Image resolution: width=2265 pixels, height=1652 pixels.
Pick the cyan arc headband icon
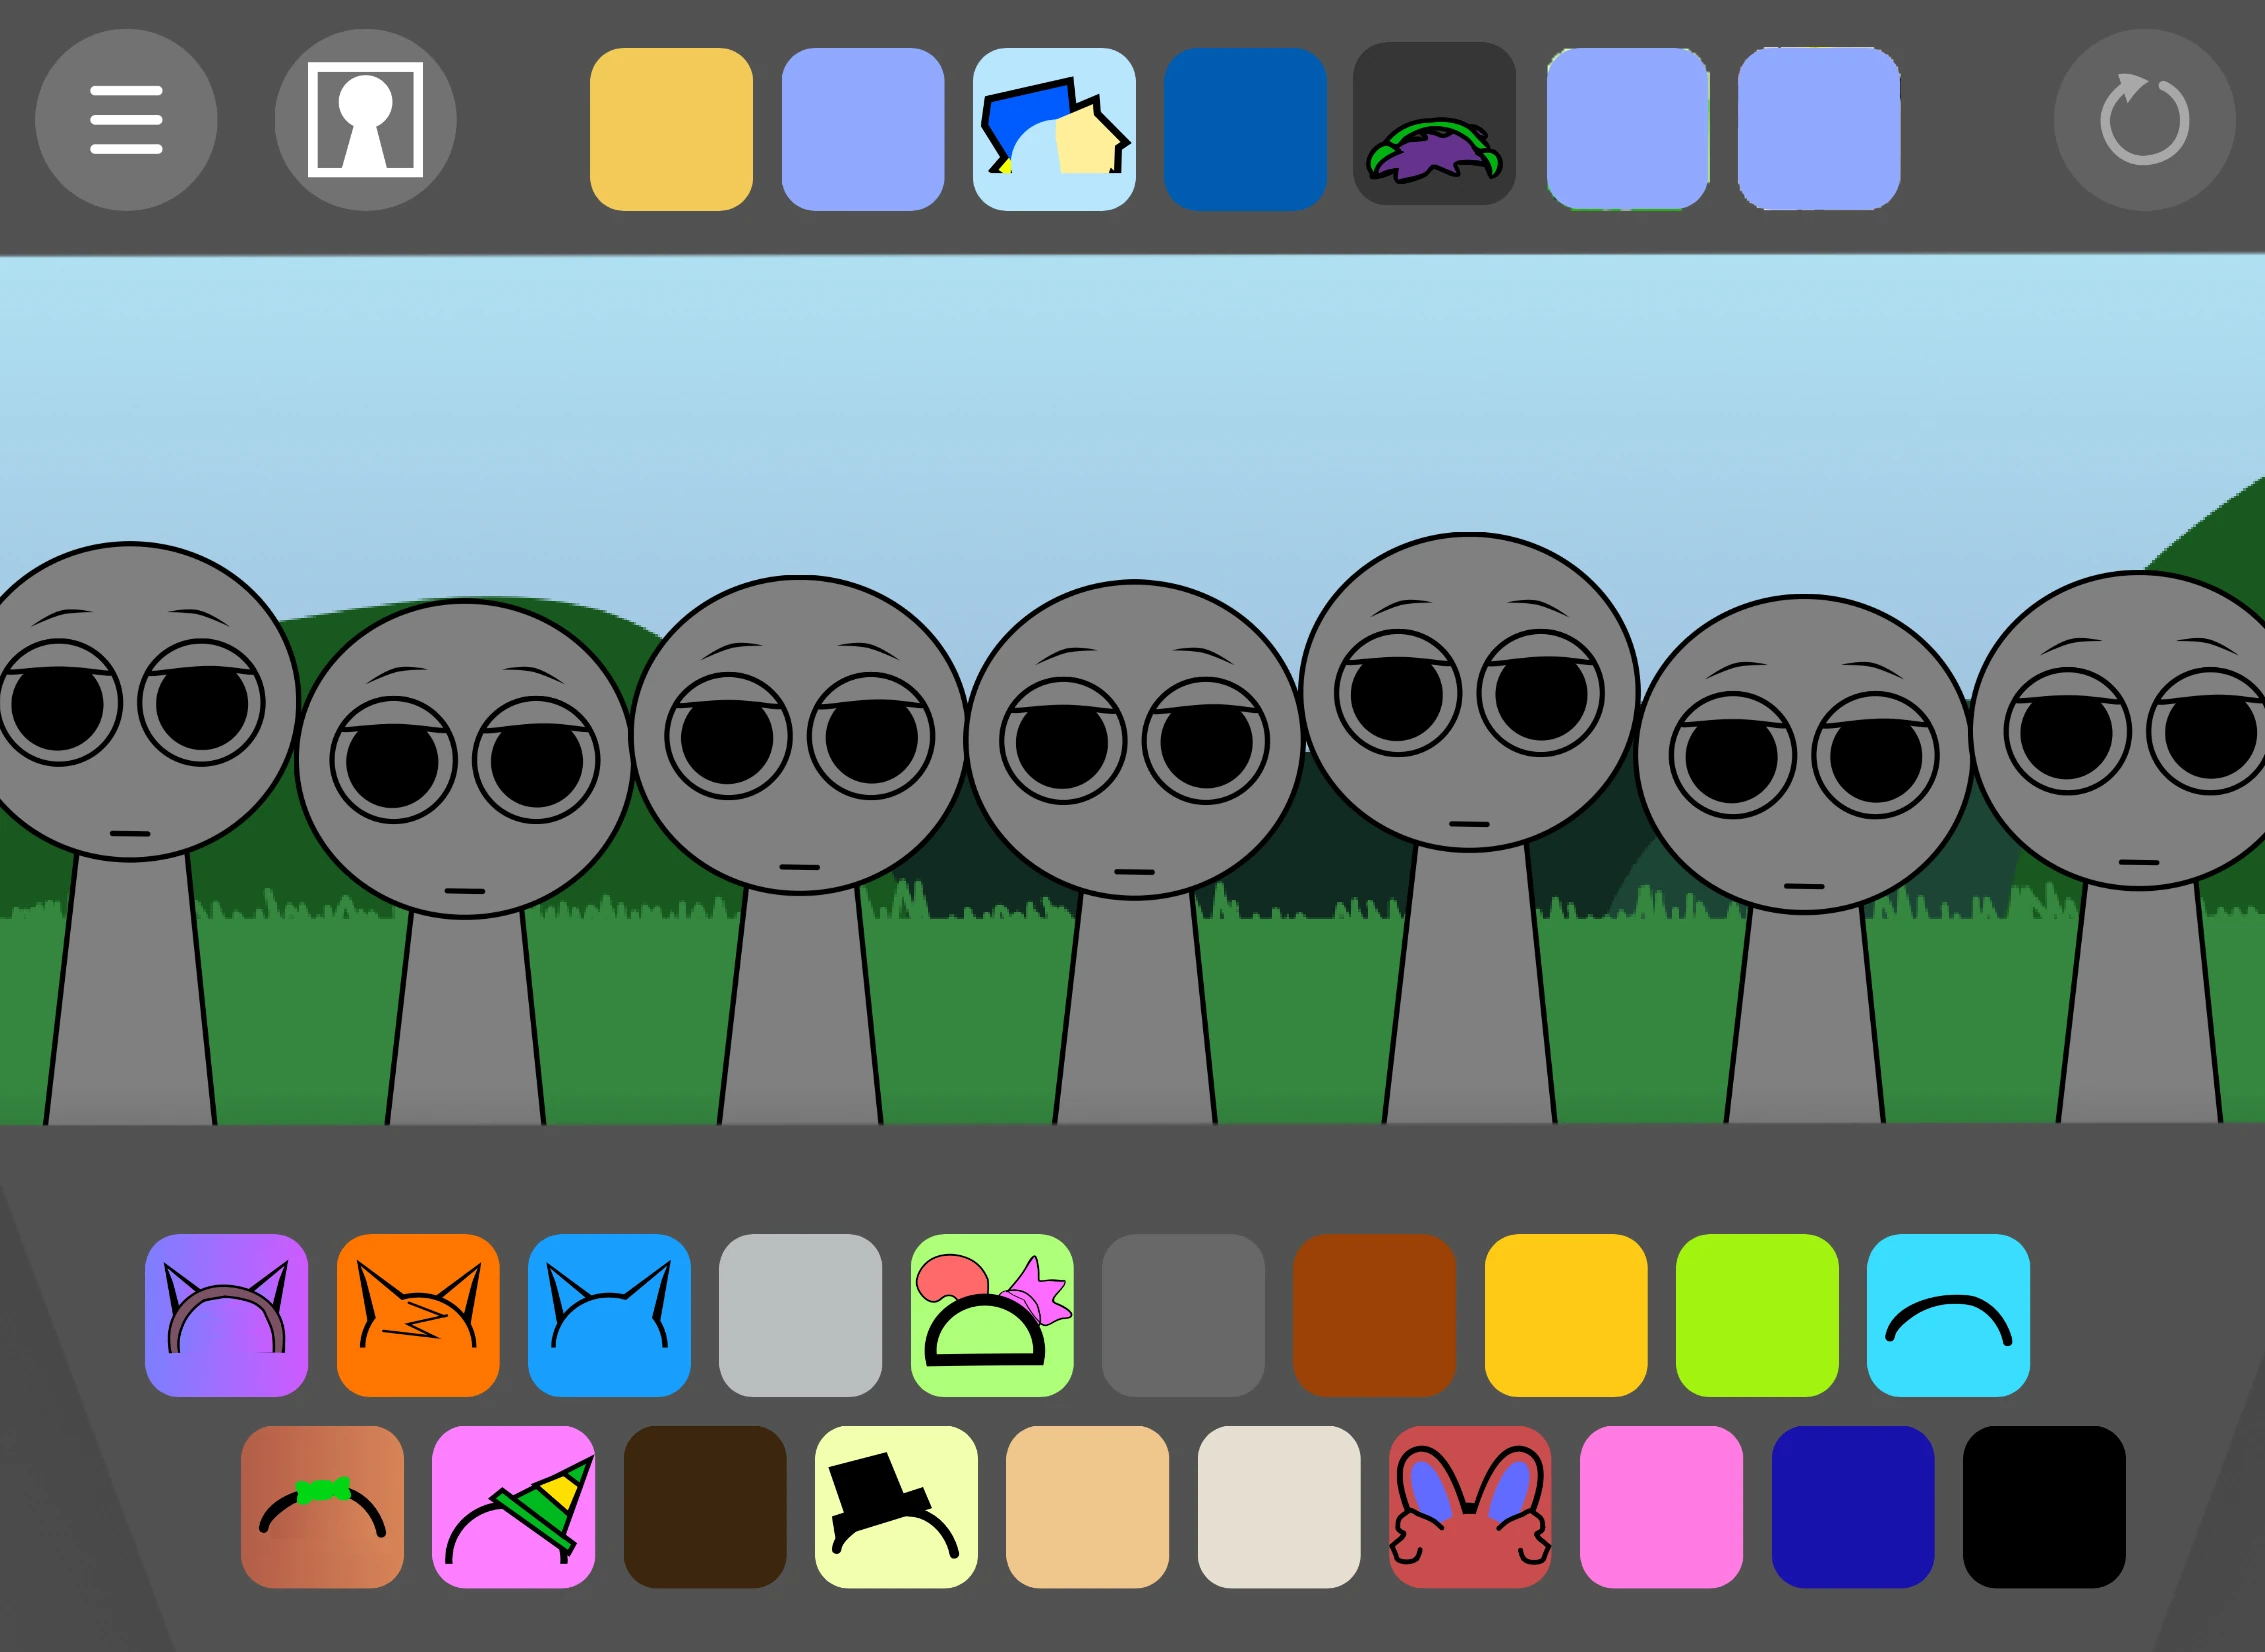coord(1948,1315)
